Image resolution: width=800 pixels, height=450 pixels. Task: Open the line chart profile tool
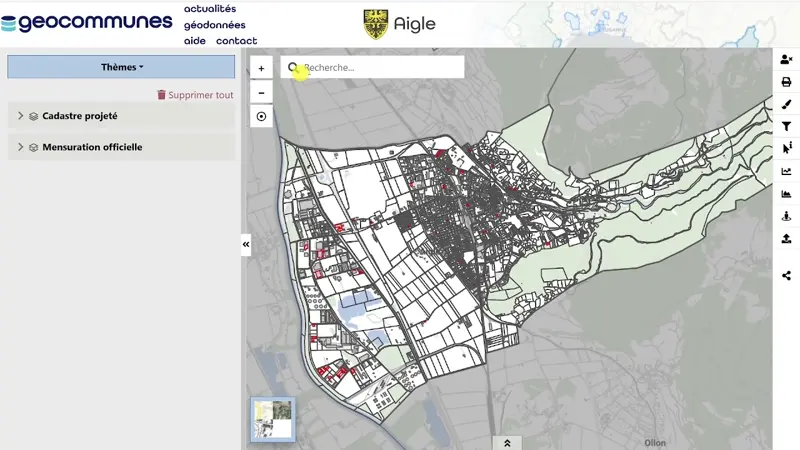pyautogui.click(x=786, y=171)
